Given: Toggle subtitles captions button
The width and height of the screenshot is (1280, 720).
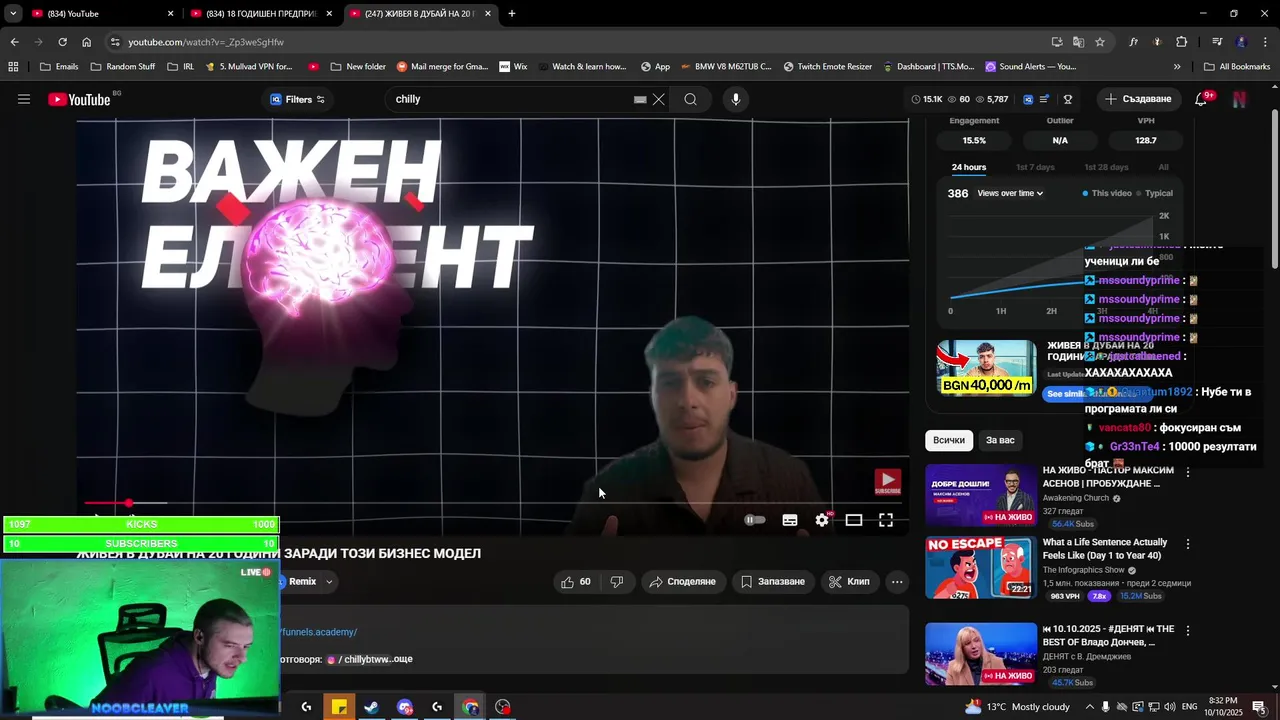Looking at the screenshot, I should [x=790, y=520].
